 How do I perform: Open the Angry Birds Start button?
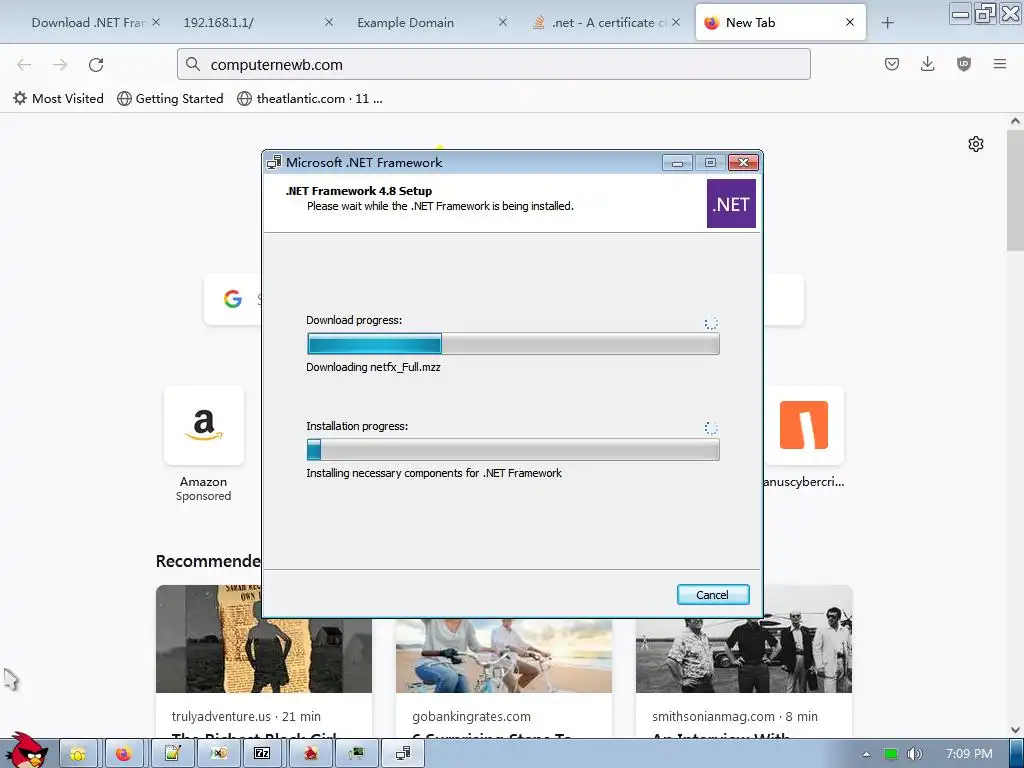[x=26, y=750]
